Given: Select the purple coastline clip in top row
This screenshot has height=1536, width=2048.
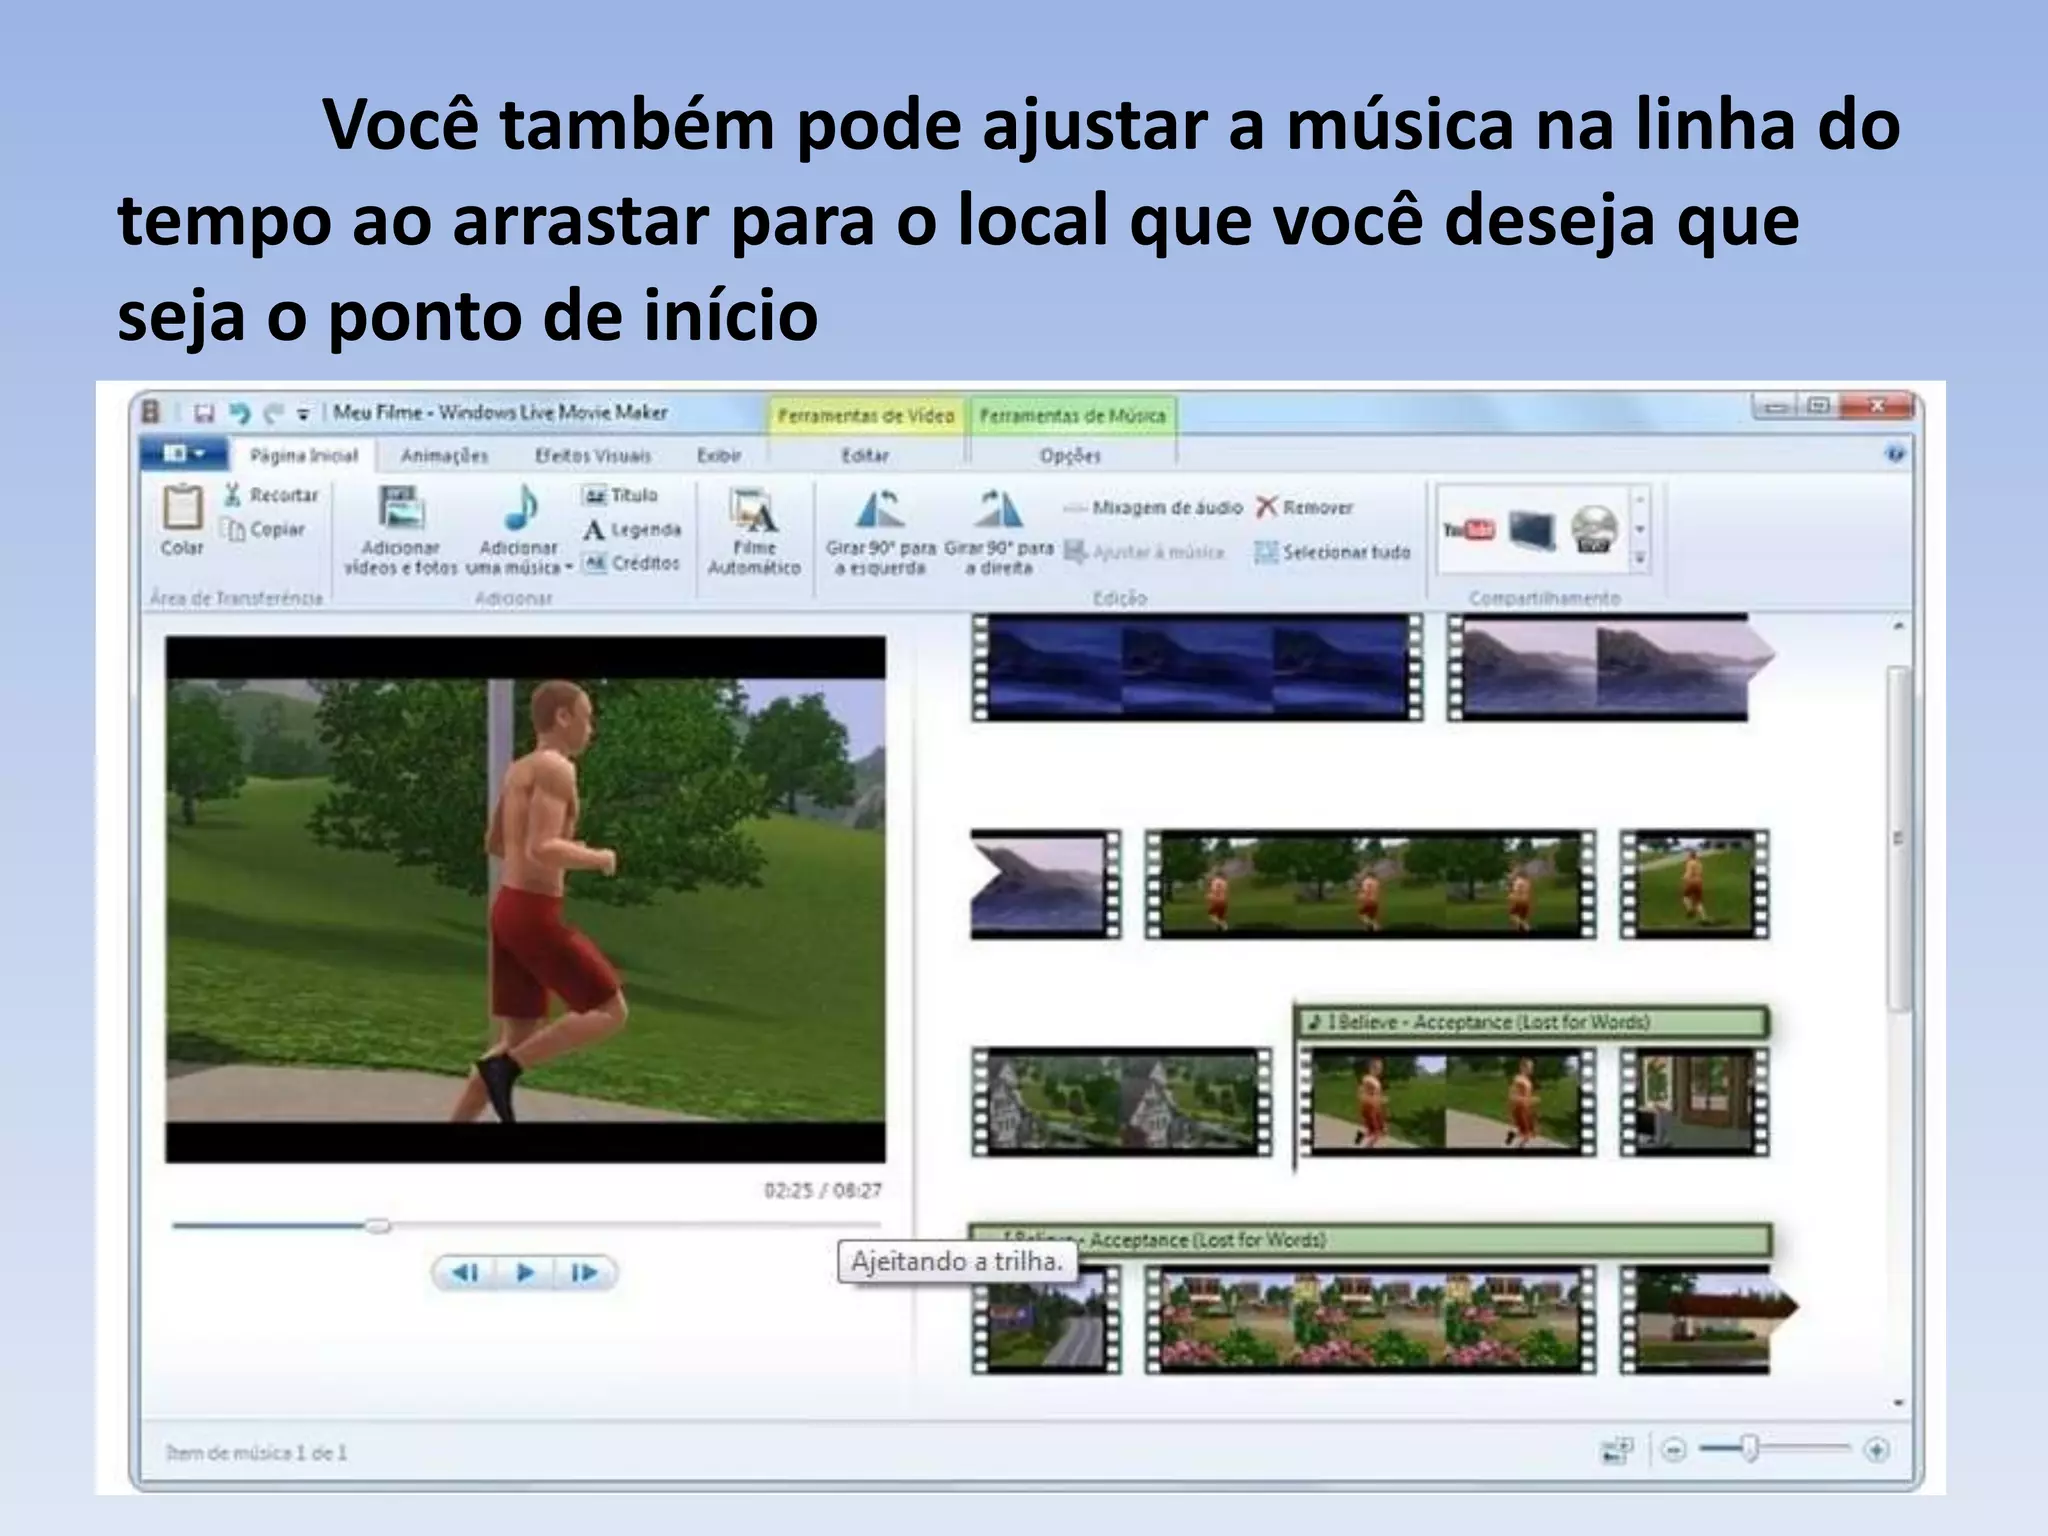Looking at the screenshot, I should [1609, 667].
